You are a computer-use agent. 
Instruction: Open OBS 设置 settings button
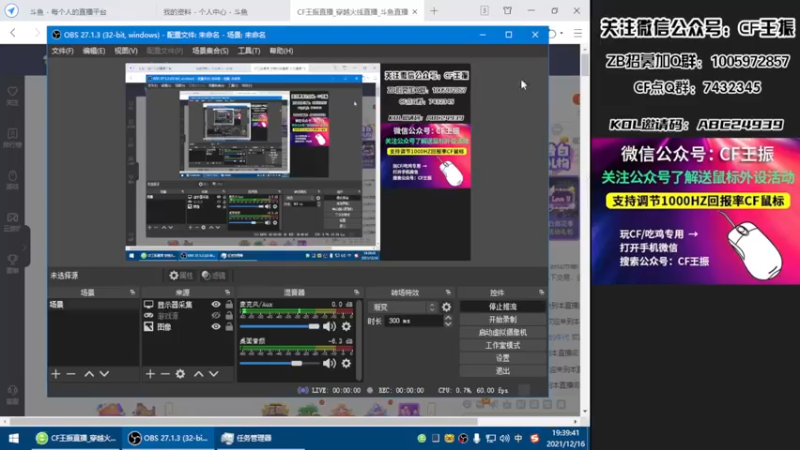(503, 358)
